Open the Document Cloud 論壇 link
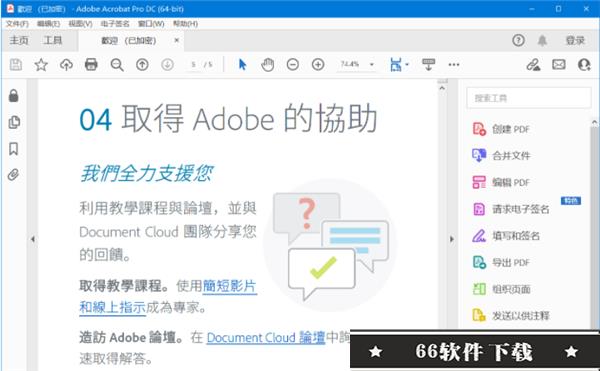 pyautogui.click(x=266, y=337)
